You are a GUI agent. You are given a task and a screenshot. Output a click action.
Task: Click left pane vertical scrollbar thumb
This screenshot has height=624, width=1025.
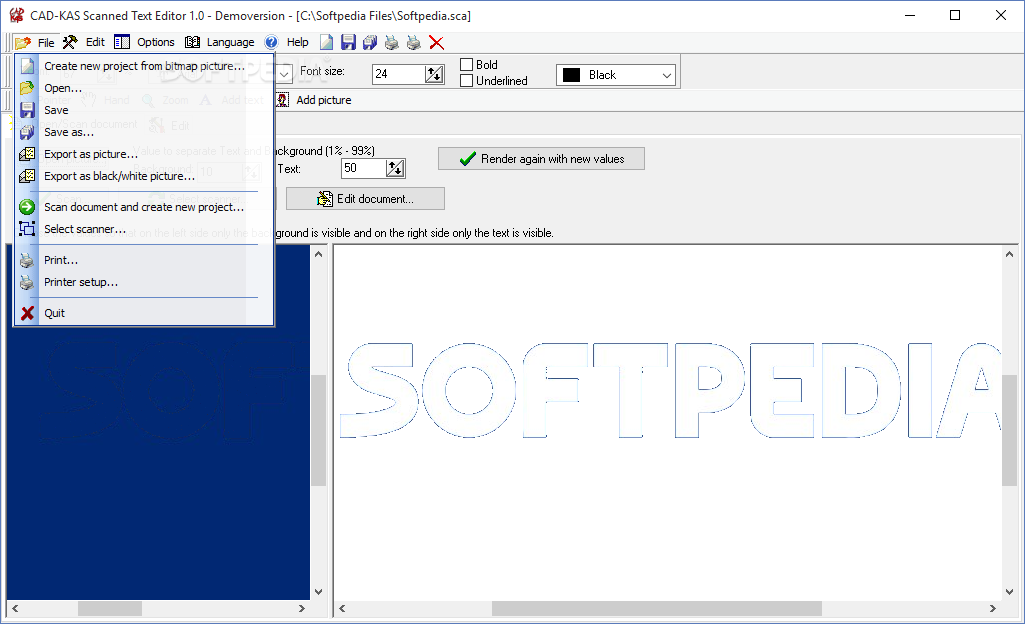pyautogui.click(x=318, y=430)
